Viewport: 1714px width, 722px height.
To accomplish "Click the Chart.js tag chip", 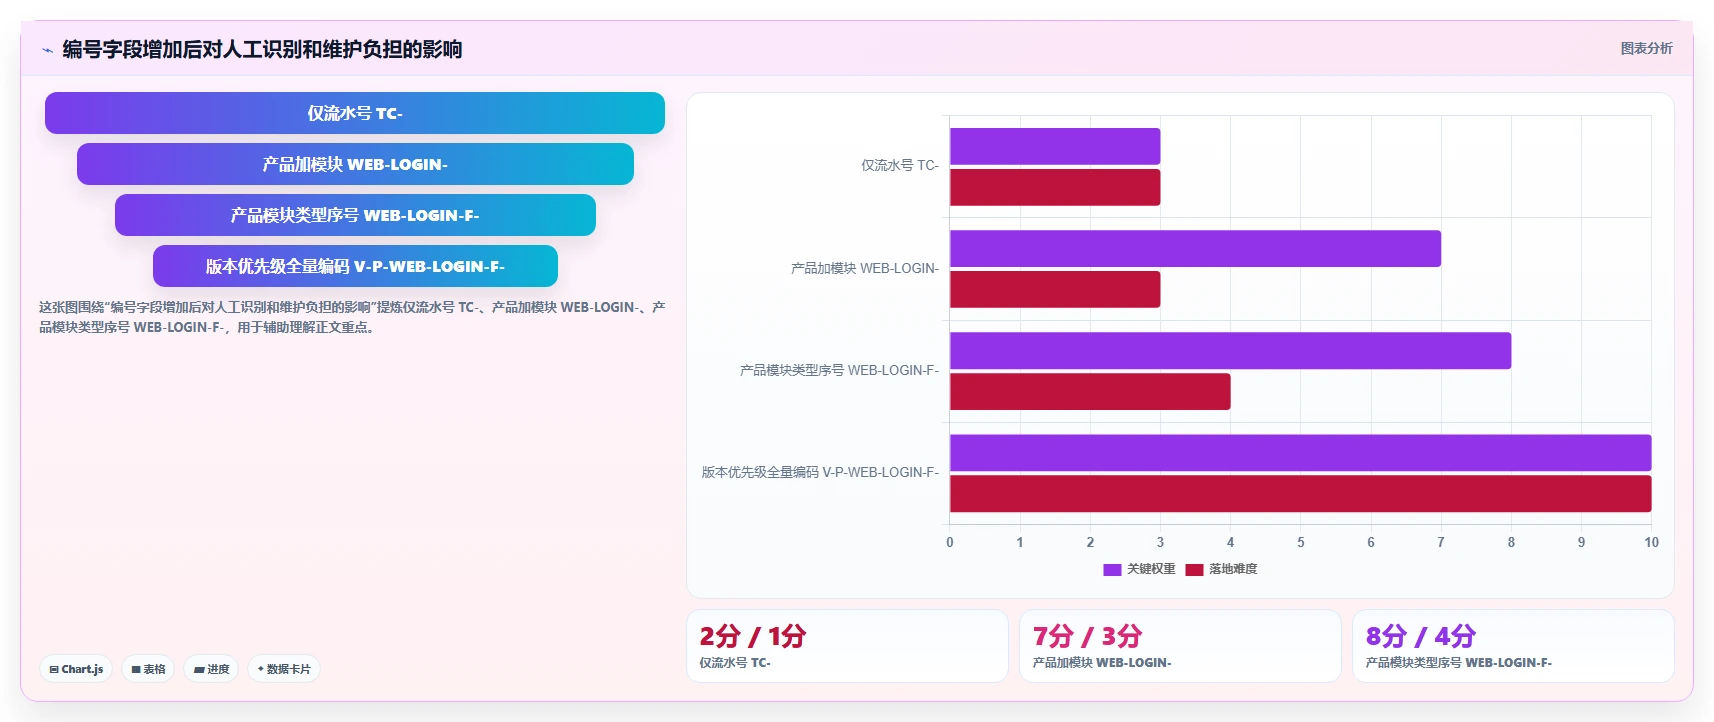I will [76, 669].
